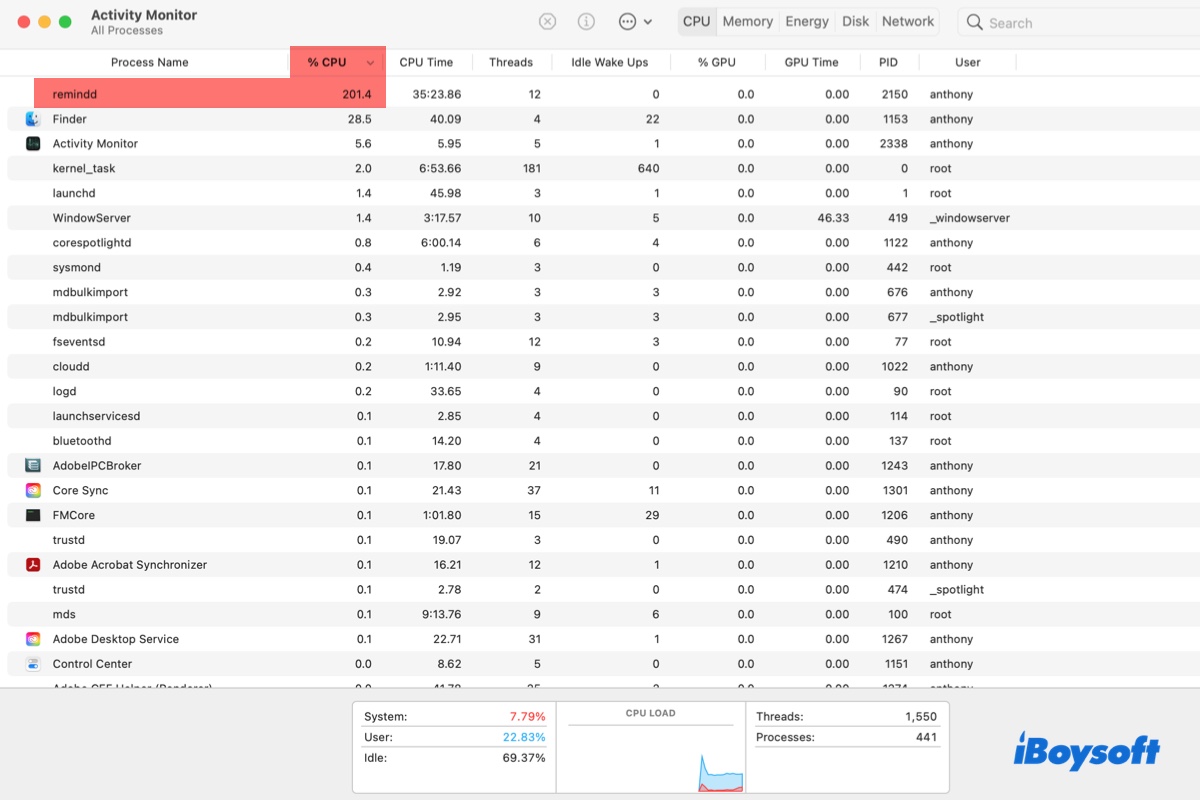Open the ellipsis action menu

coord(635,22)
